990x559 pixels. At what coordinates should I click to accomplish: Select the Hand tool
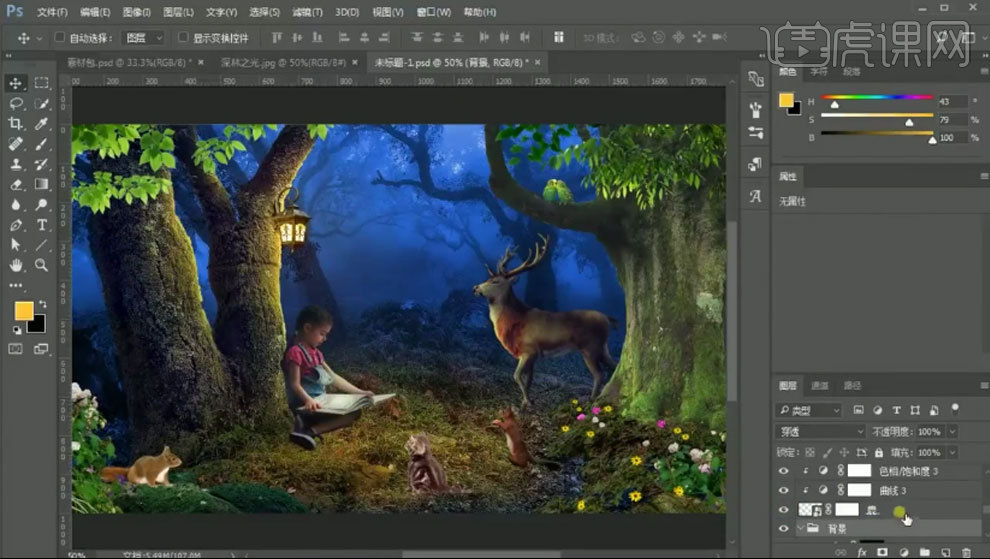pos(16,265)
